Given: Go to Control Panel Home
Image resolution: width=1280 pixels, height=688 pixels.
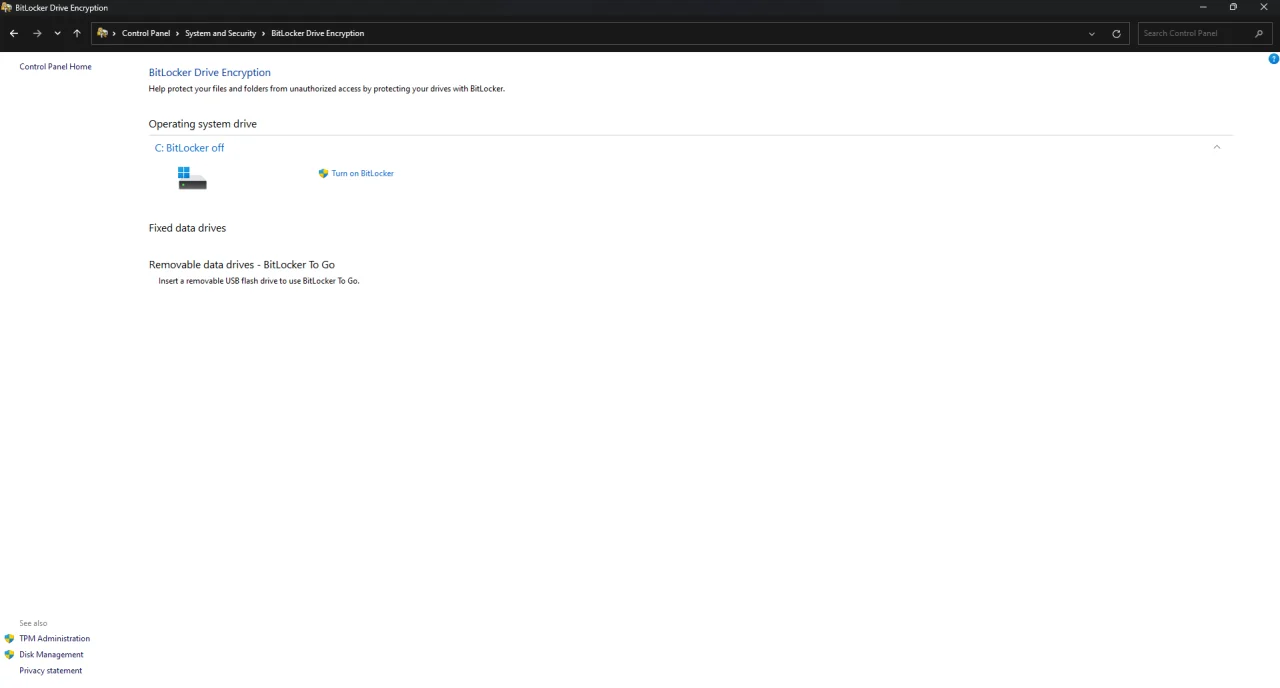Looking at the screenshot, I should click(55, 67).
